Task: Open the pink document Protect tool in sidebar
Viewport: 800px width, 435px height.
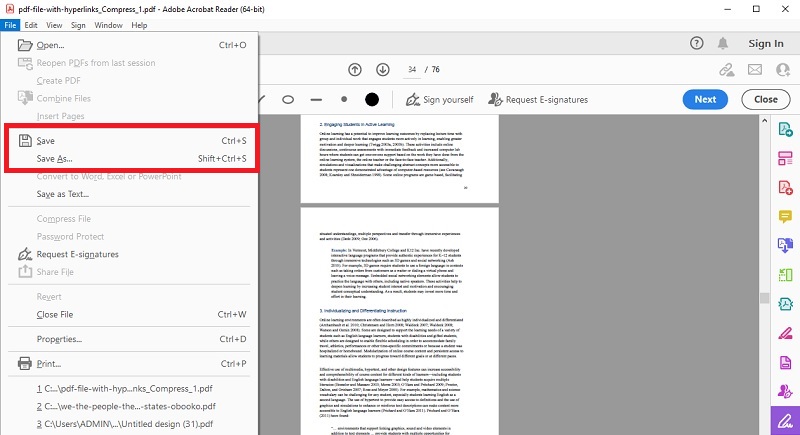Action: [x=785, y=363]
